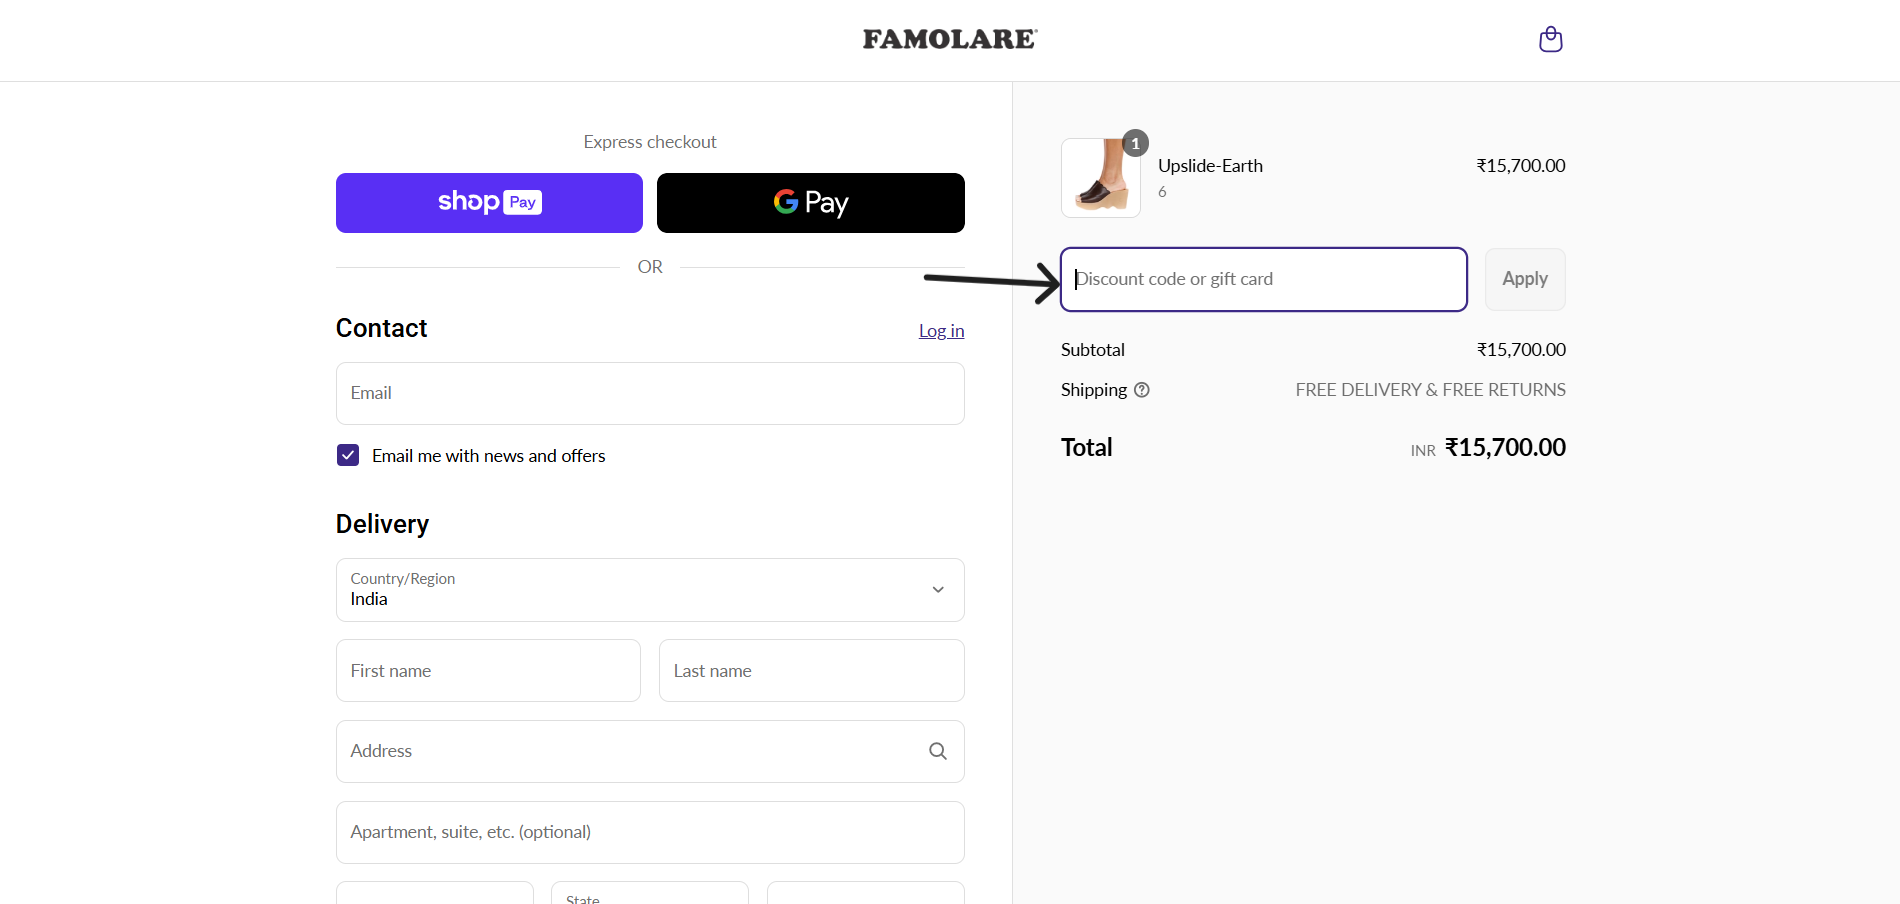Click the FAMOLARE logo

click(949, 40)
